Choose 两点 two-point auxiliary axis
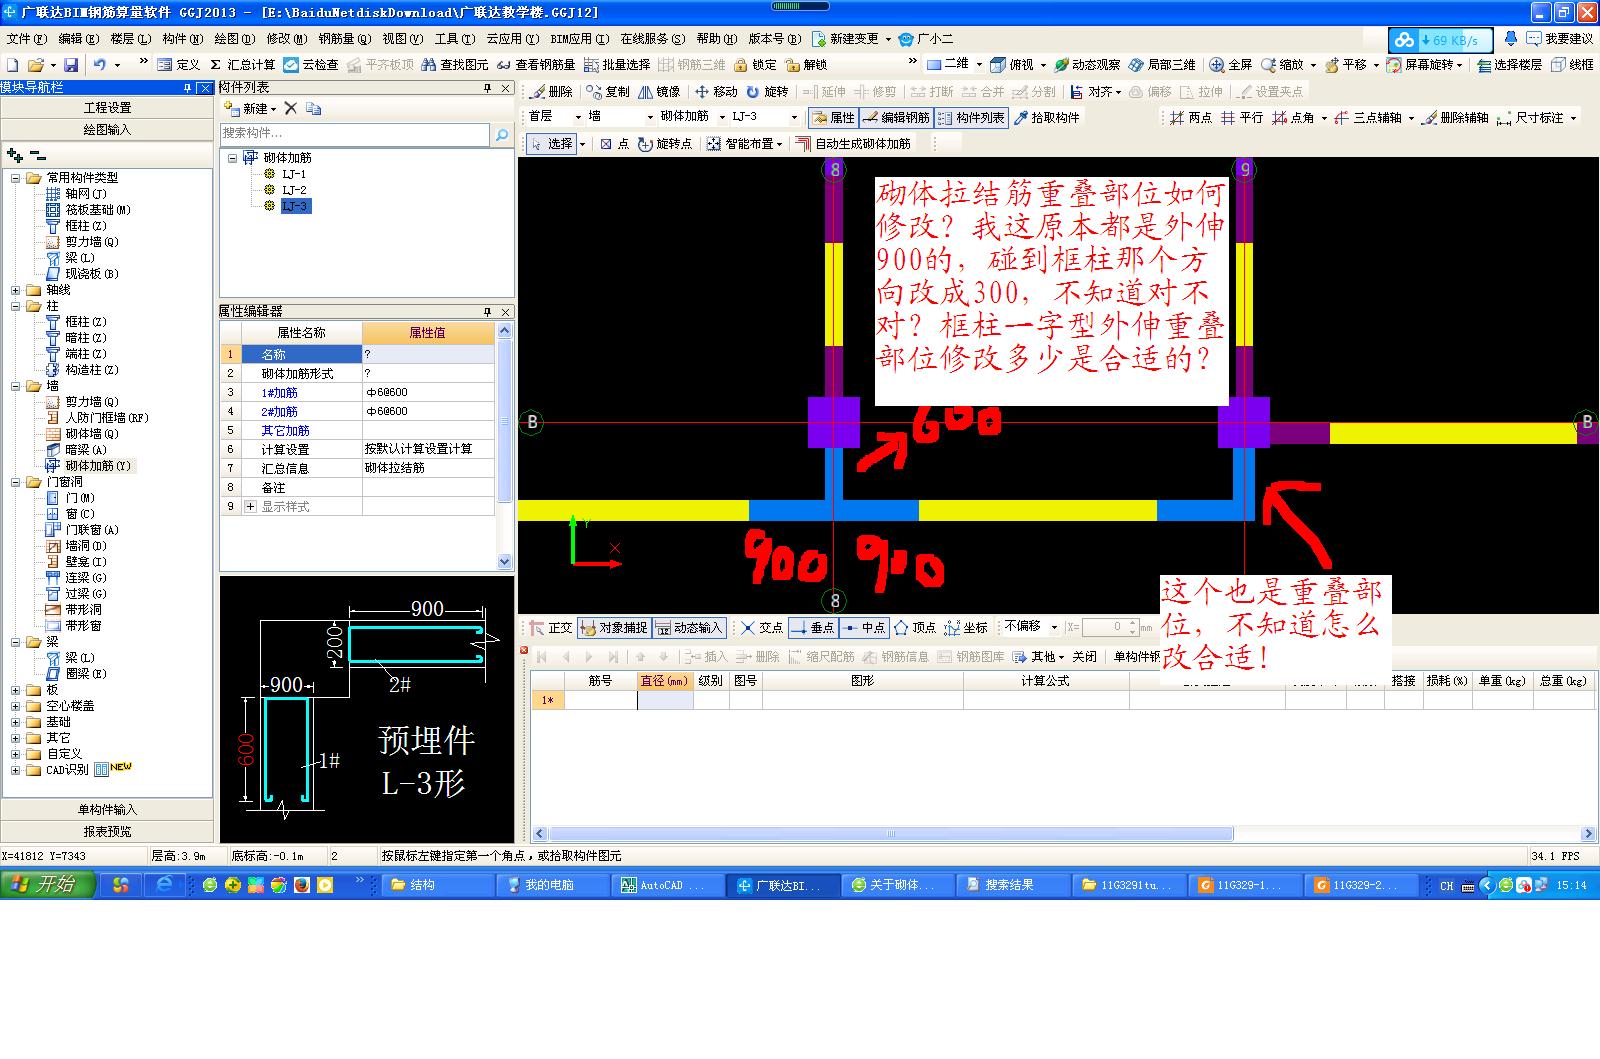This screenshot has width=1600, height=1059. pyautogui.click(x=1191, y=117)
